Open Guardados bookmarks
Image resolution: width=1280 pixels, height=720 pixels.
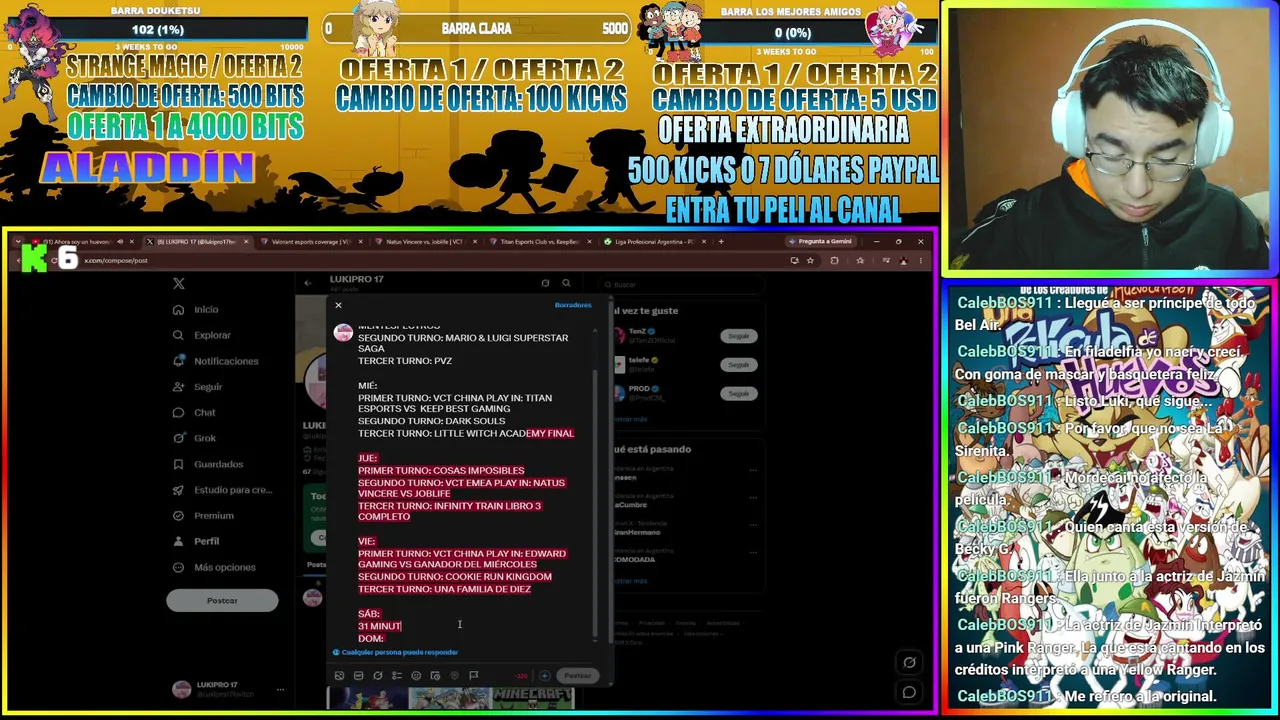(207, 464)
